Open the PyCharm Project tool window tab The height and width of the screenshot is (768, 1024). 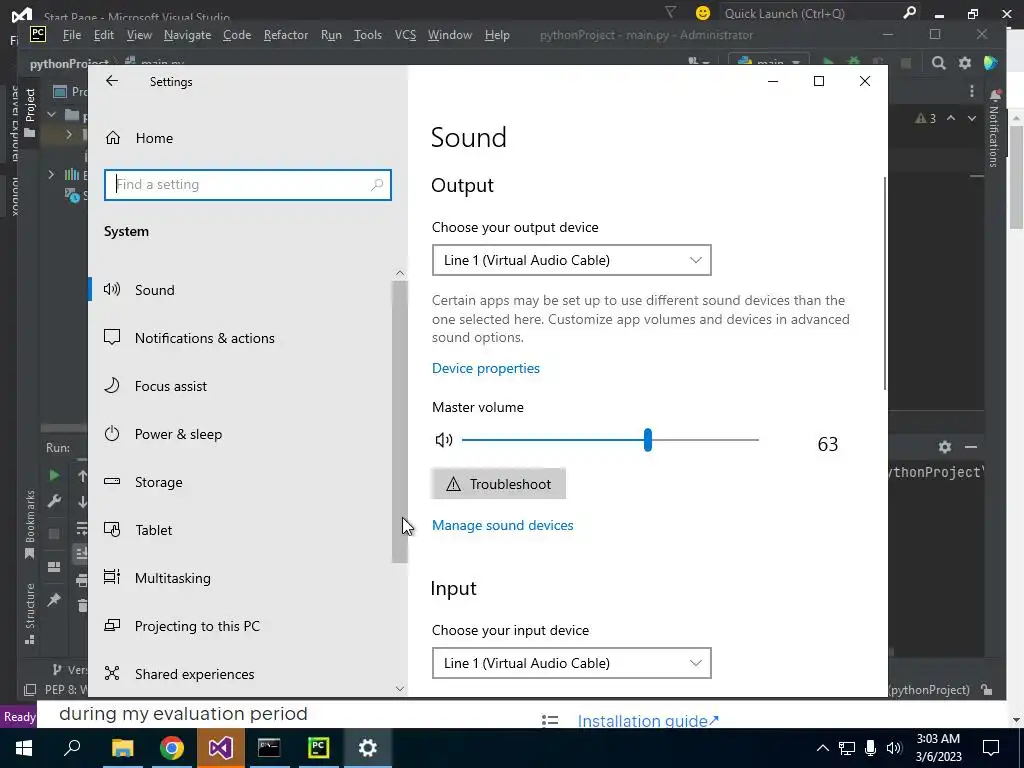[29, 112]
